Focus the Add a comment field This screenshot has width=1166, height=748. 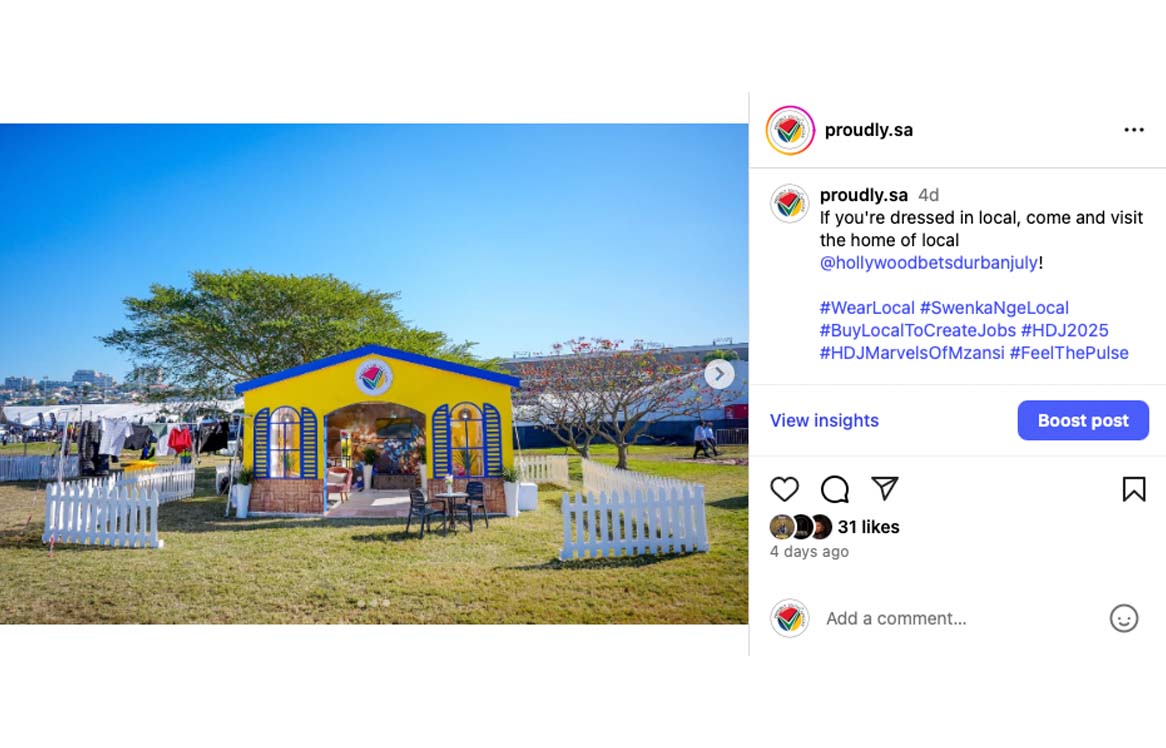pyautogui.click(x=959, y=619)
